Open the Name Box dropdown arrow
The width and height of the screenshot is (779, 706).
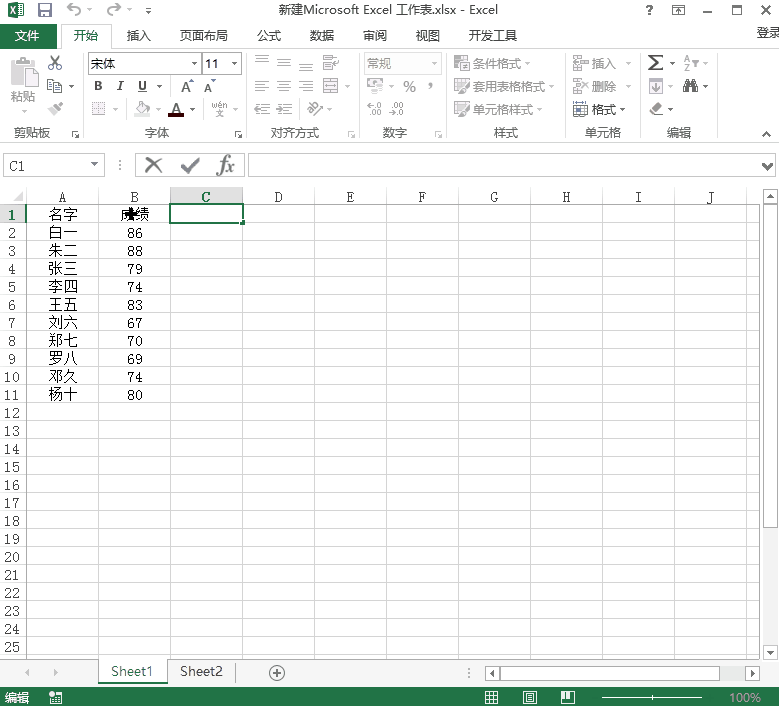click(95, 165)
